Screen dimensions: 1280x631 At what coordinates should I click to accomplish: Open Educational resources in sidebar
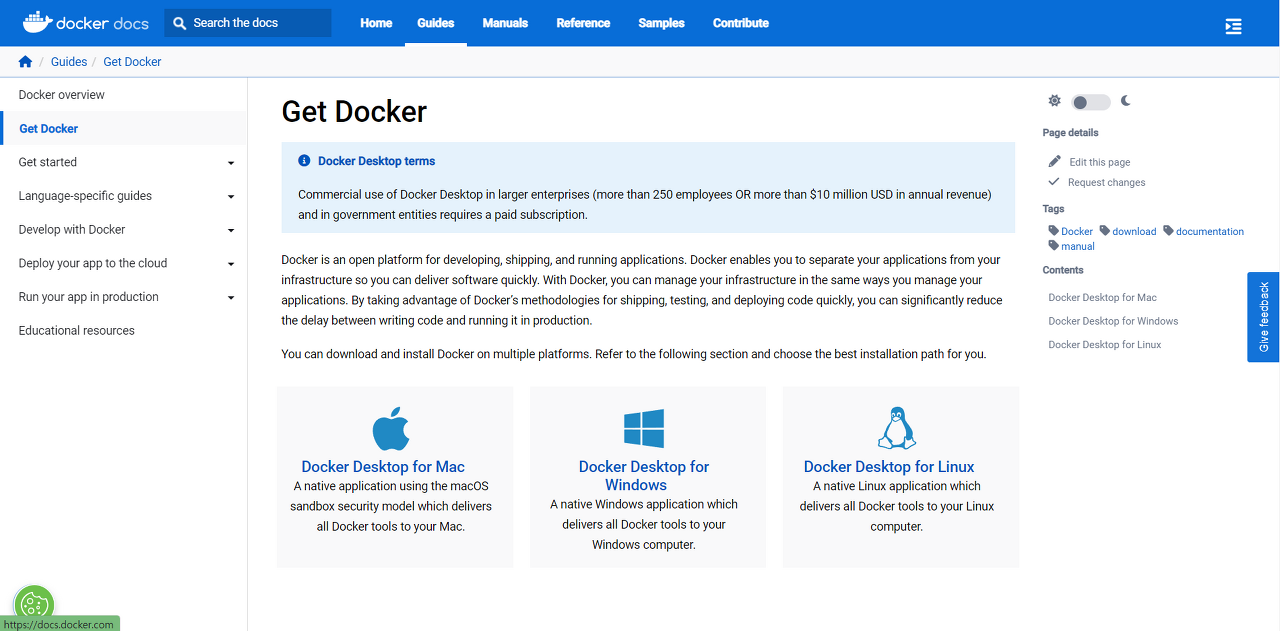76,331
